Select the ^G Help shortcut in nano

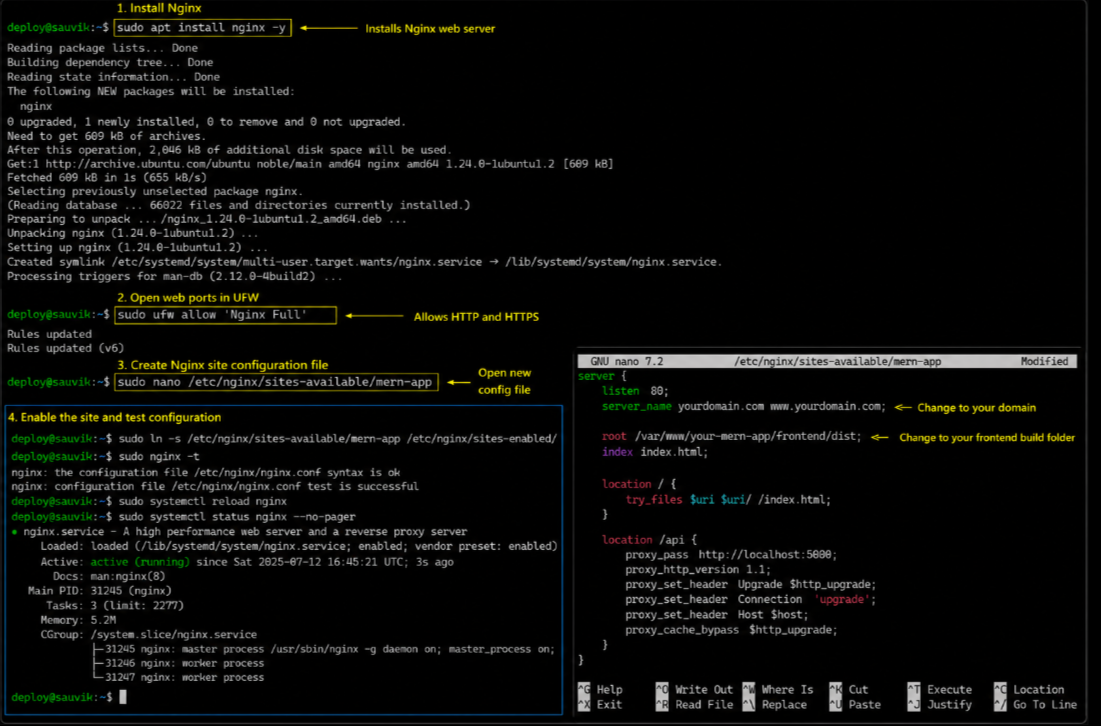pos(600,689)
